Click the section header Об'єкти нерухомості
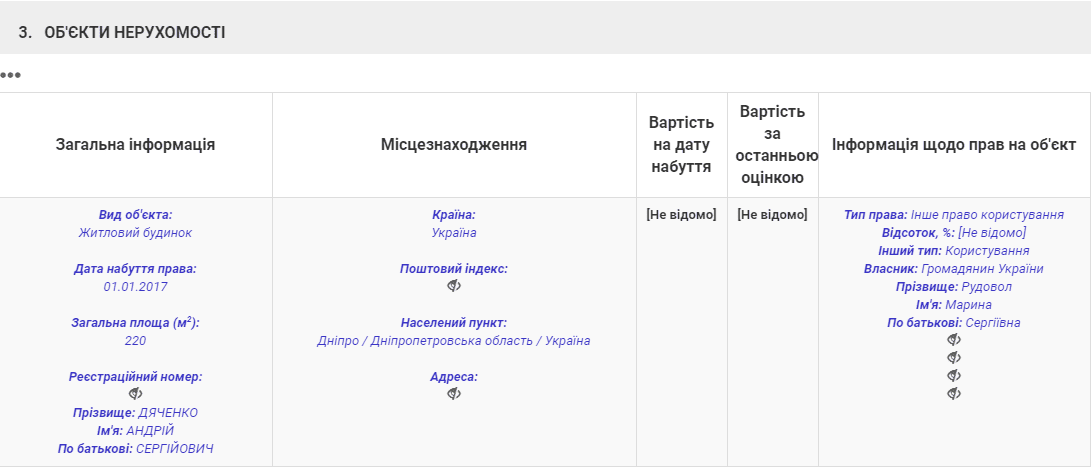Image resolution: width=1092 pixels, height=468 pixels. [x=134, y=33]
